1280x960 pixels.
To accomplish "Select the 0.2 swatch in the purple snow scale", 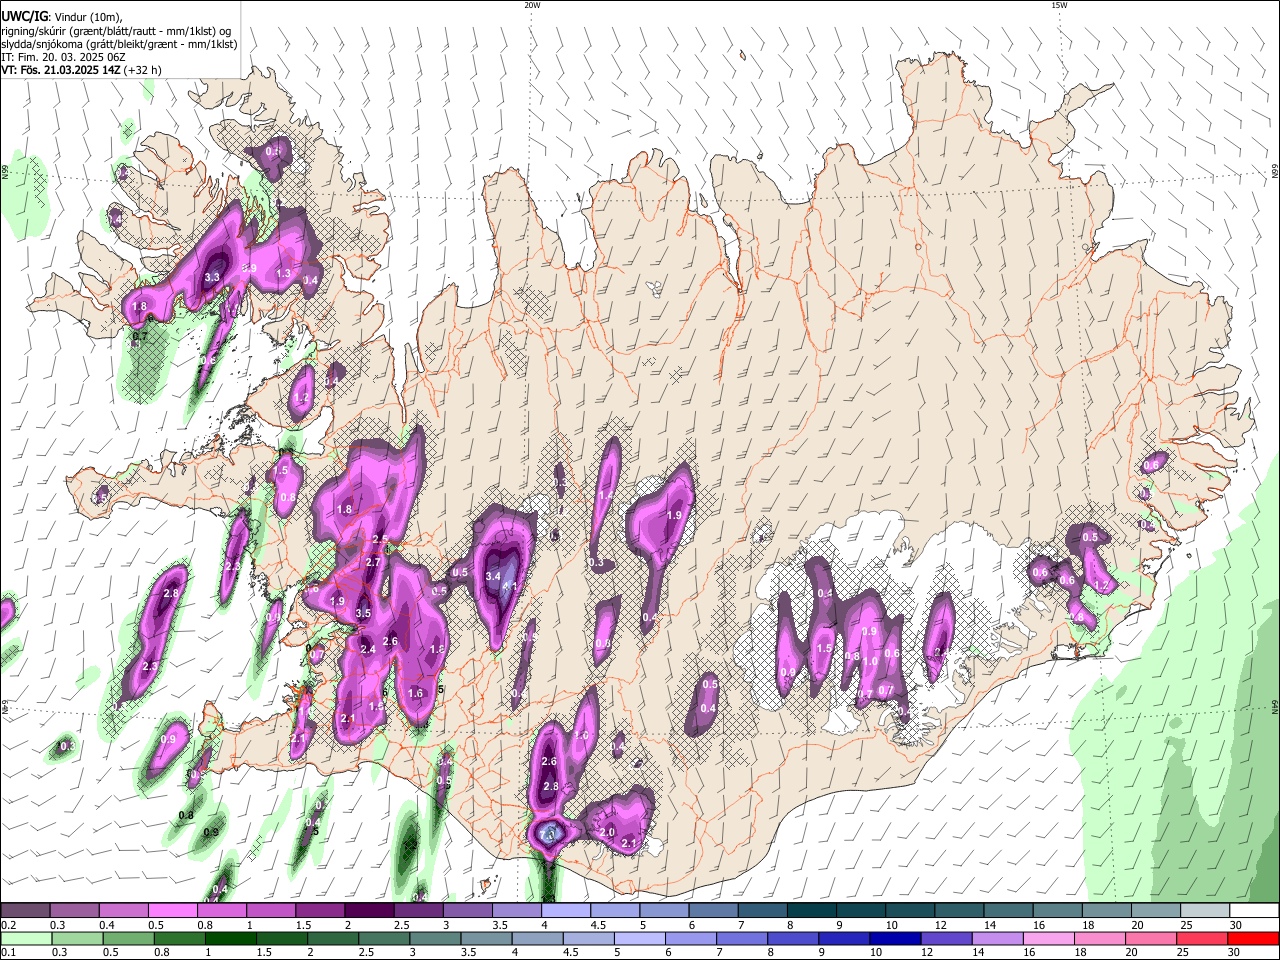I will pyautogui.click(x=25, y=910).
